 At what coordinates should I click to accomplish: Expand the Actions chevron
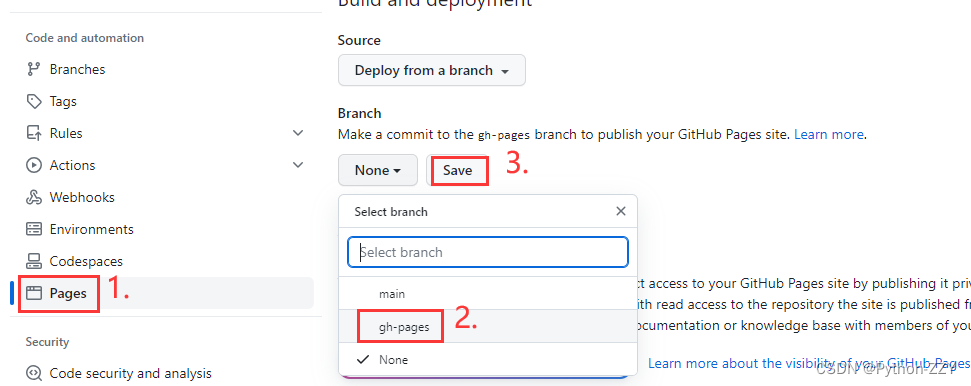[298, 165]
